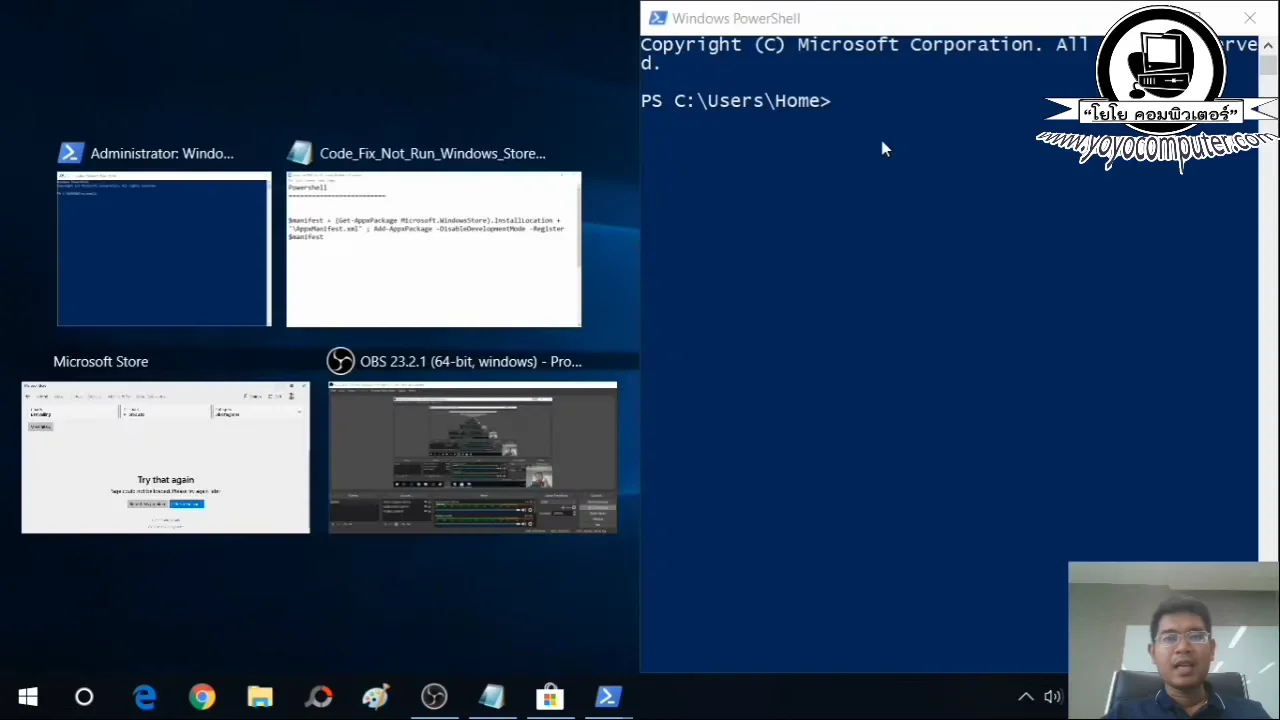Collapse the Windows PowerShell window title bar chevron
1280x720 pixels.
point(1268,45)
